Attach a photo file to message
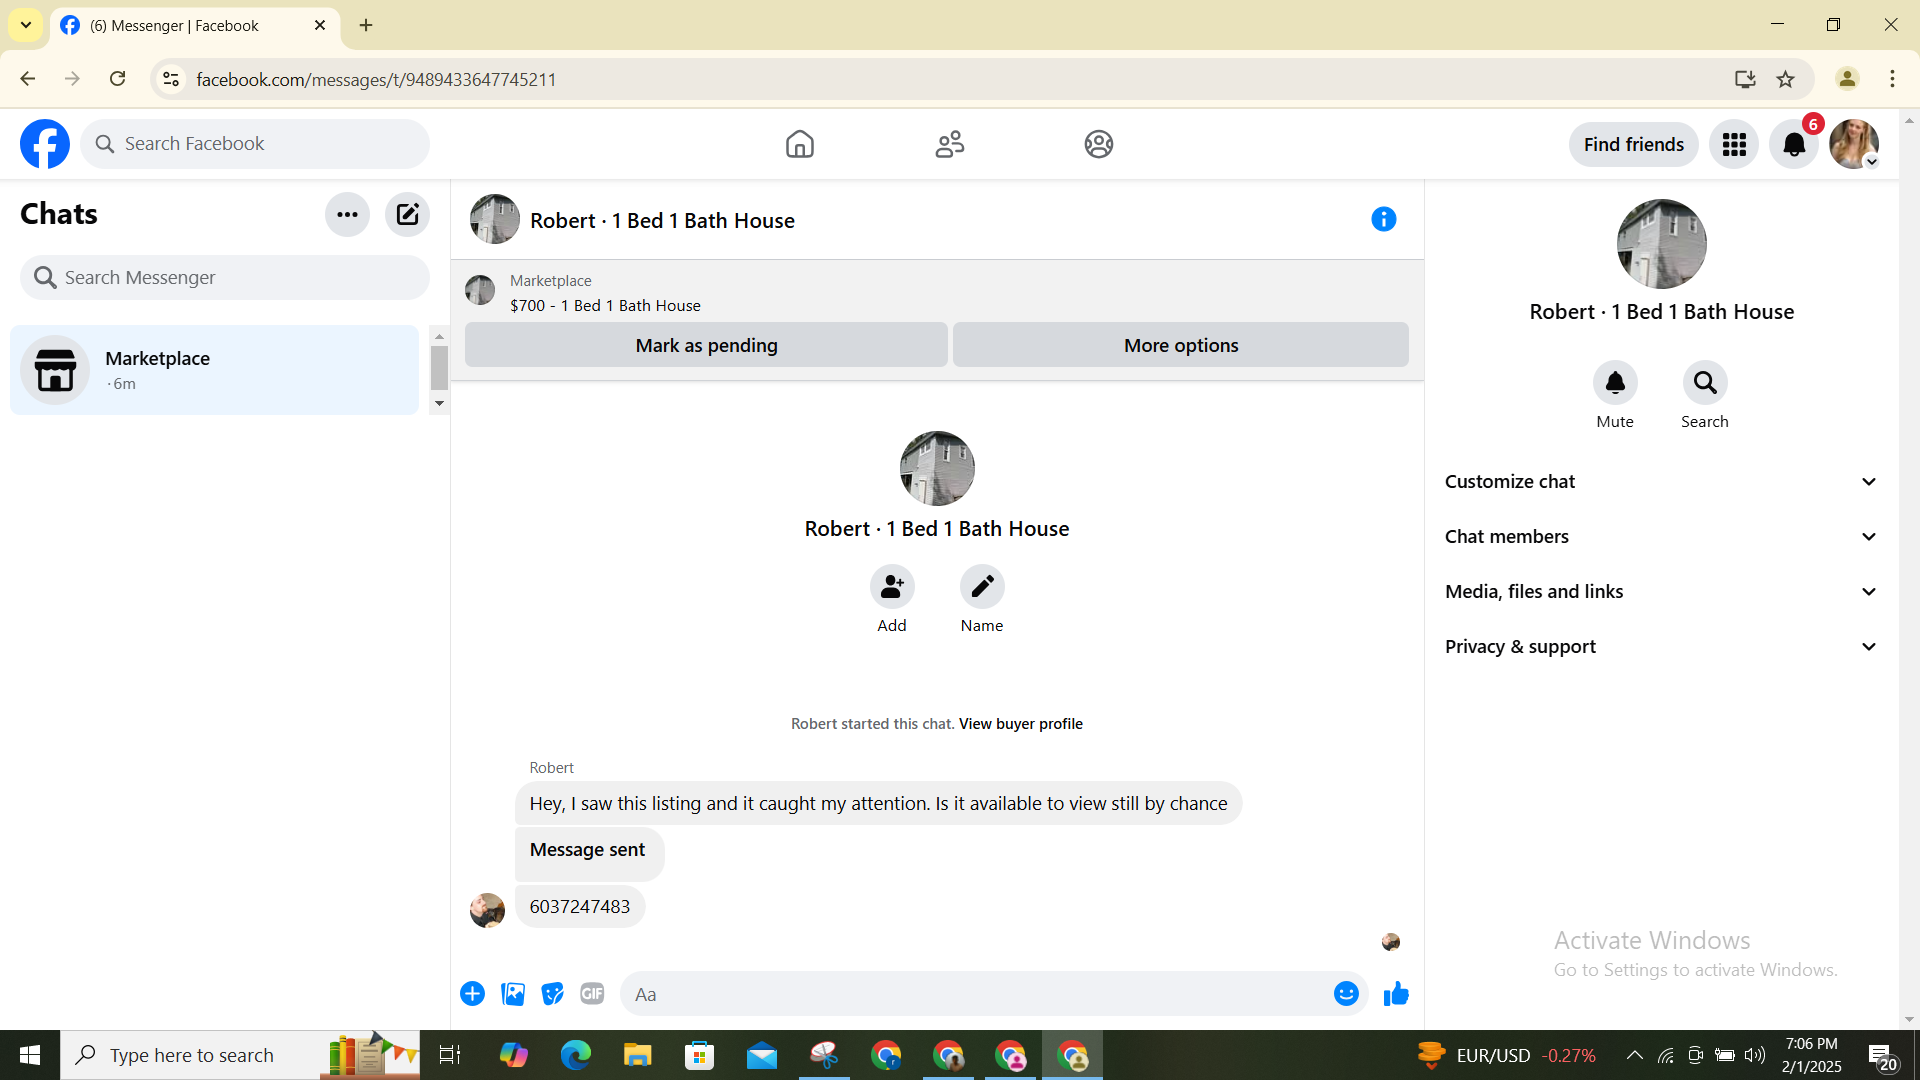Viewport: 1920px width, 1080px height. click(513, 994)
